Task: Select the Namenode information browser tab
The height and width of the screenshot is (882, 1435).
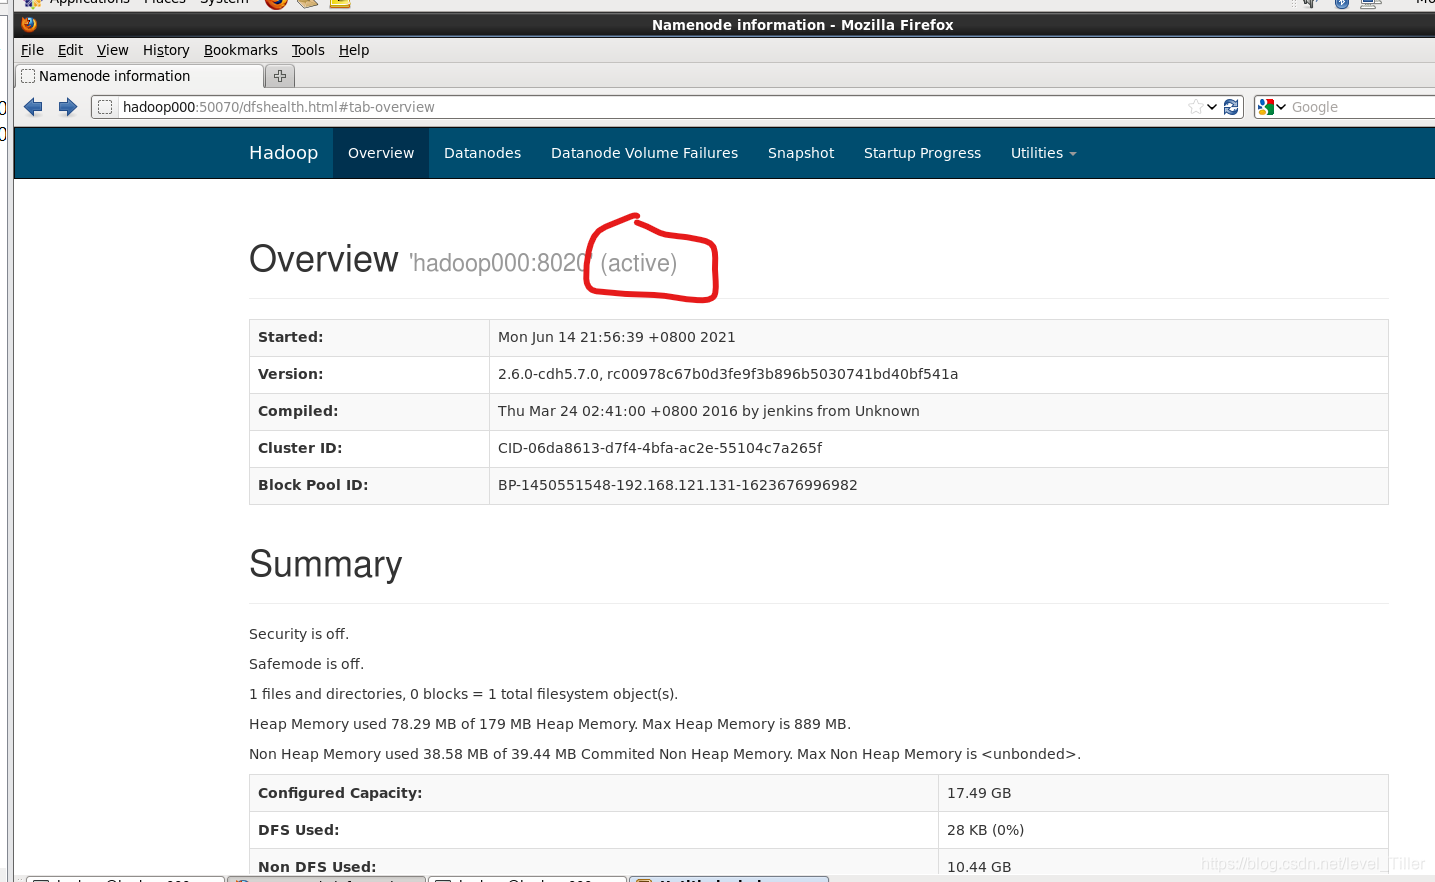Action: coord(140,76)
